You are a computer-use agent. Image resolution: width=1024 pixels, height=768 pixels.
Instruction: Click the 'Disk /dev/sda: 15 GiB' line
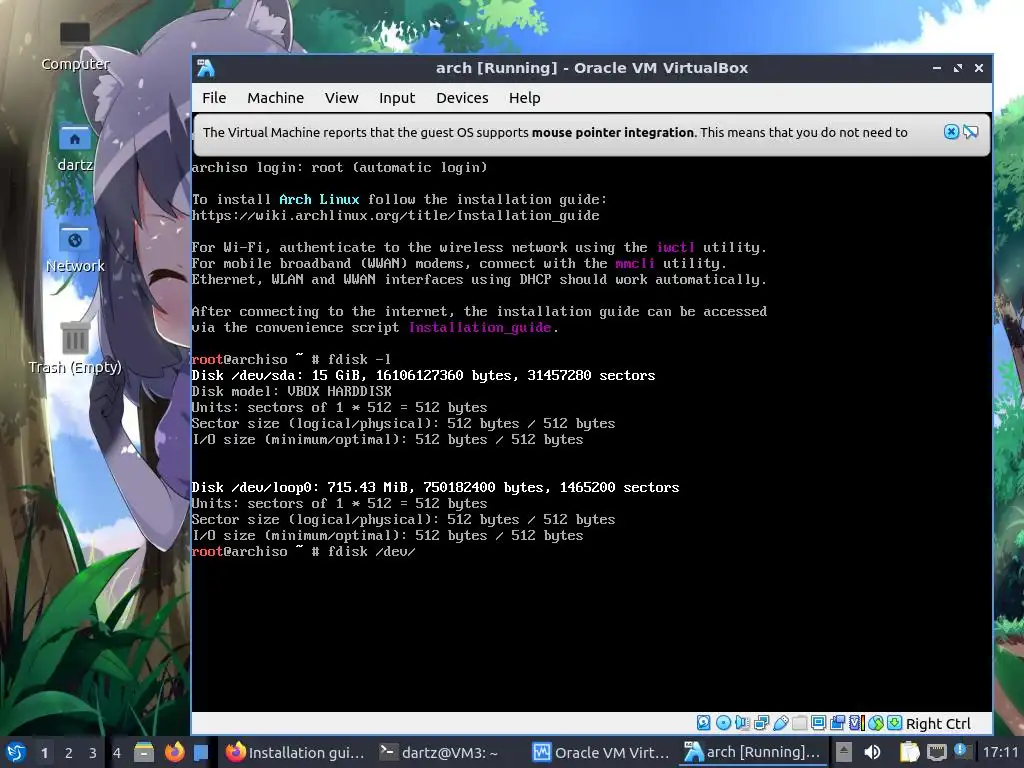(x=423, y=376)
